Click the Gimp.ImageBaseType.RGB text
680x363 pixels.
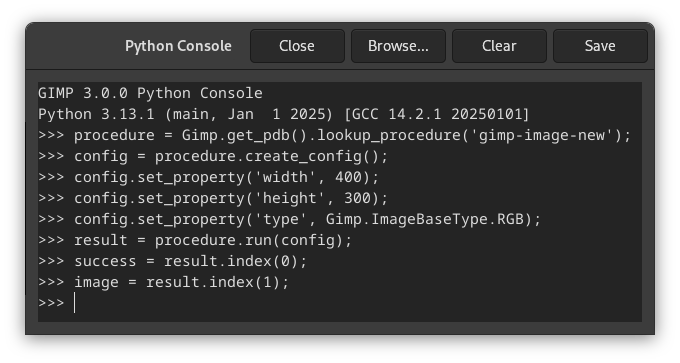click(x=425, y=219)
